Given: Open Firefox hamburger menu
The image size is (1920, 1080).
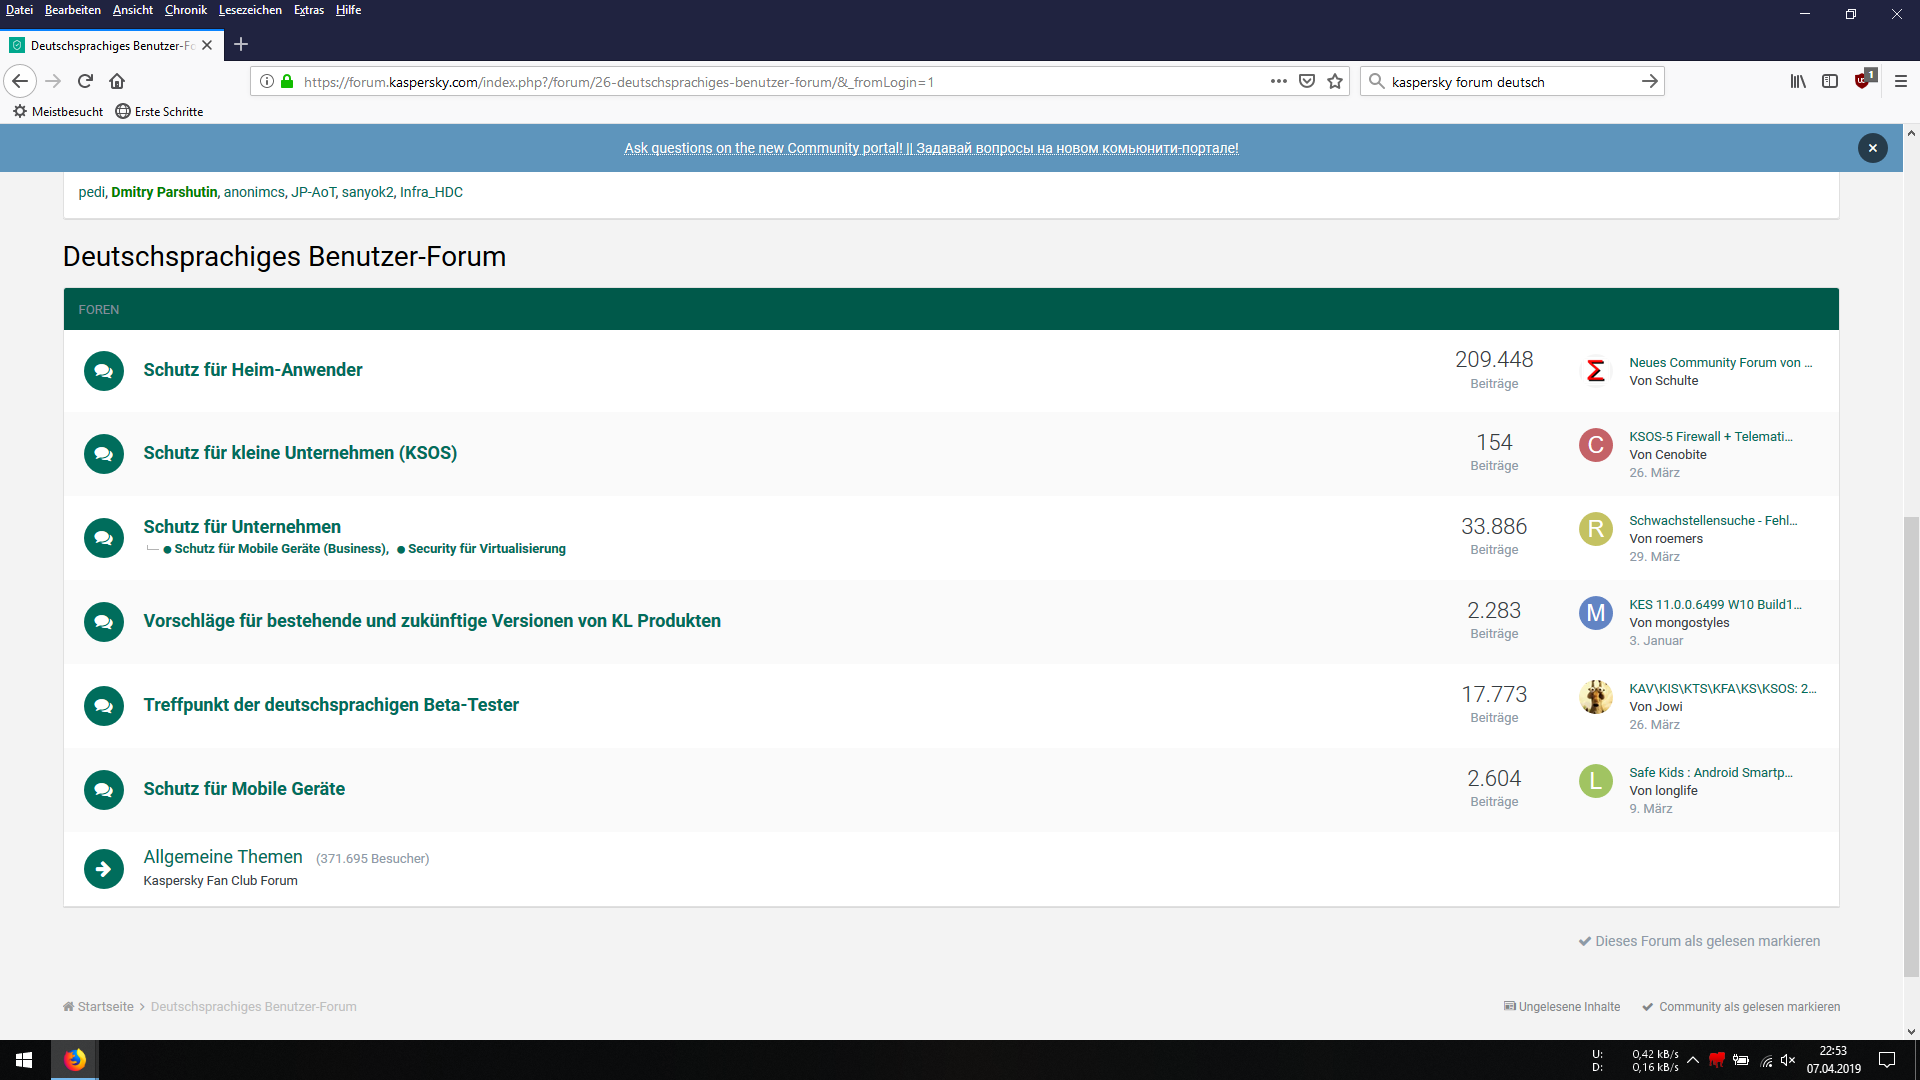Looking at the screenshot, I should (1901, 81).
